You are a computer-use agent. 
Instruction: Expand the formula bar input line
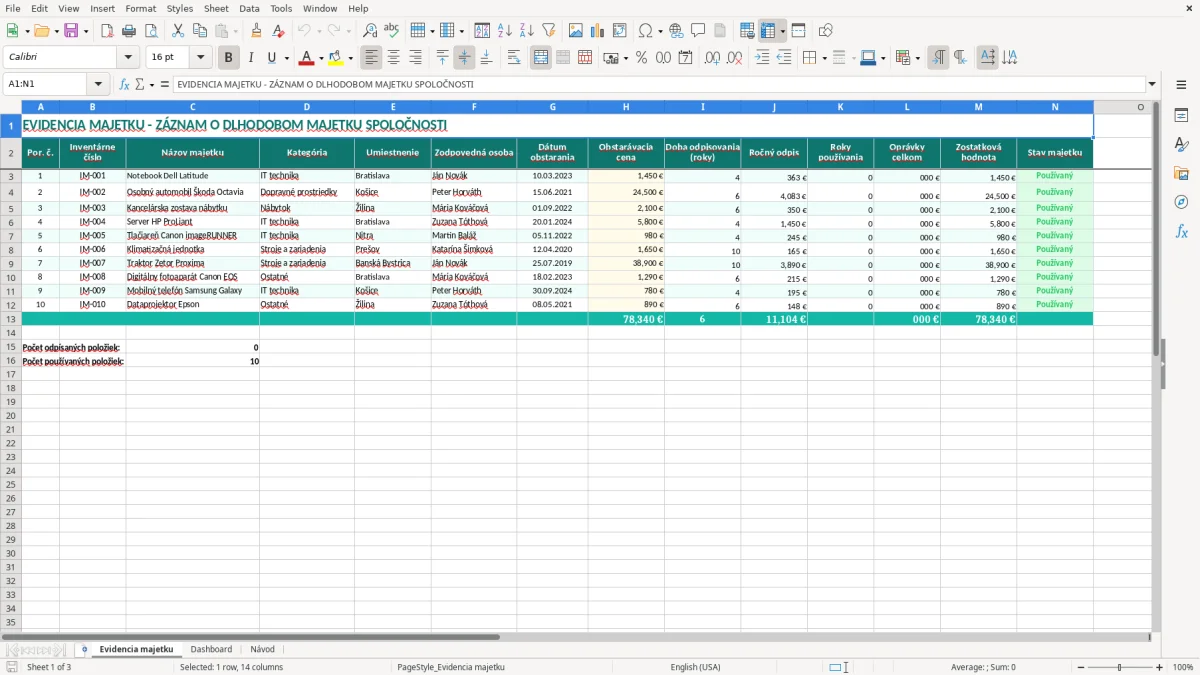click(x=1152, y=84)
